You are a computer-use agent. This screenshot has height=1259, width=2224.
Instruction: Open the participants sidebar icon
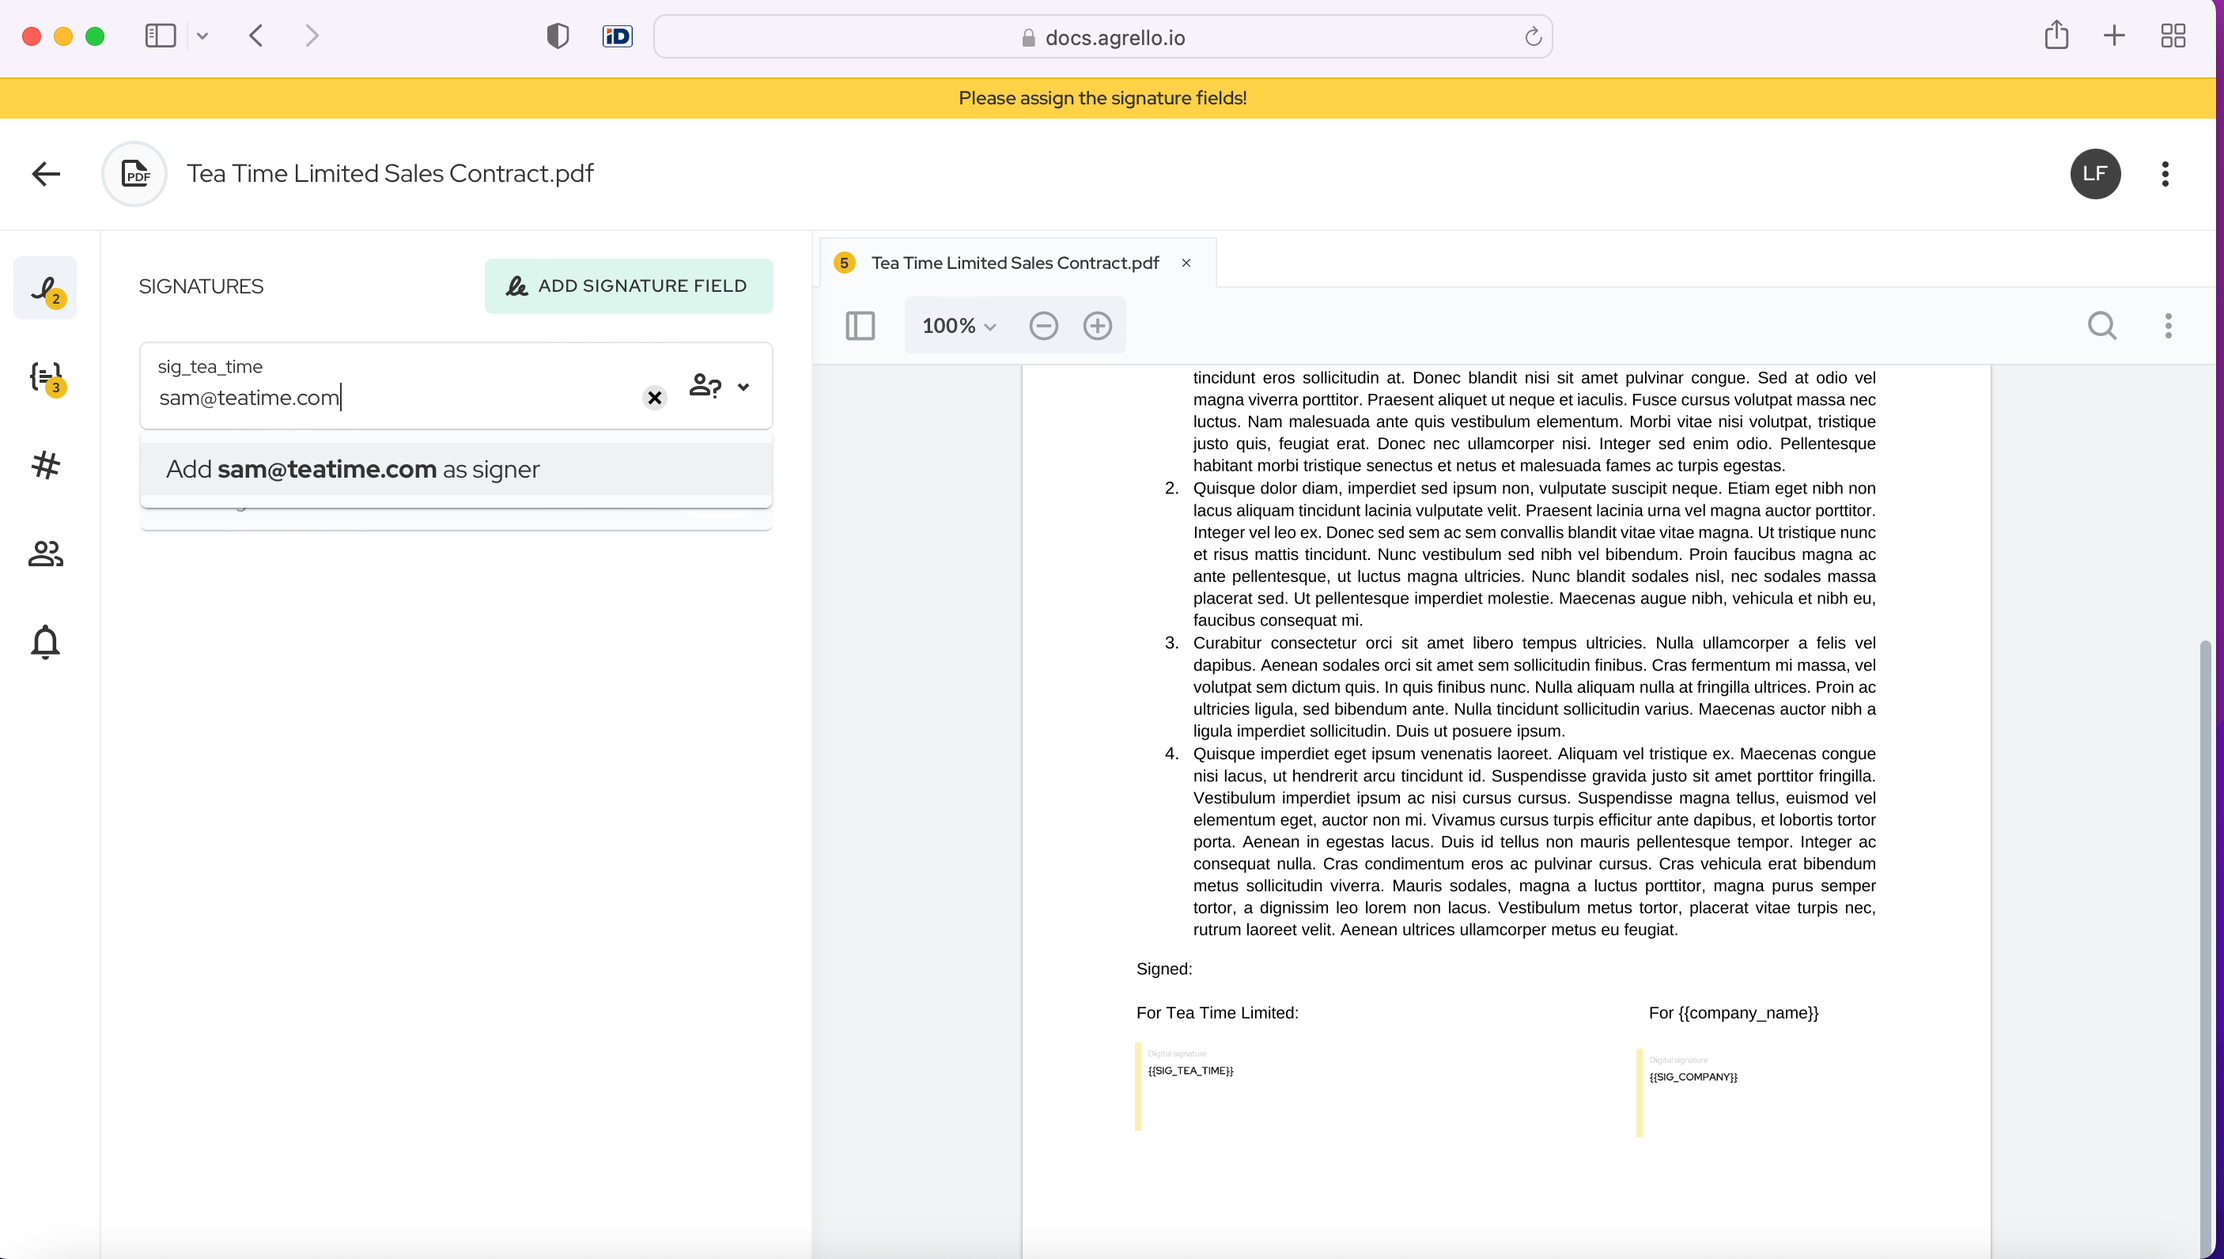click(x=45, y=553)
